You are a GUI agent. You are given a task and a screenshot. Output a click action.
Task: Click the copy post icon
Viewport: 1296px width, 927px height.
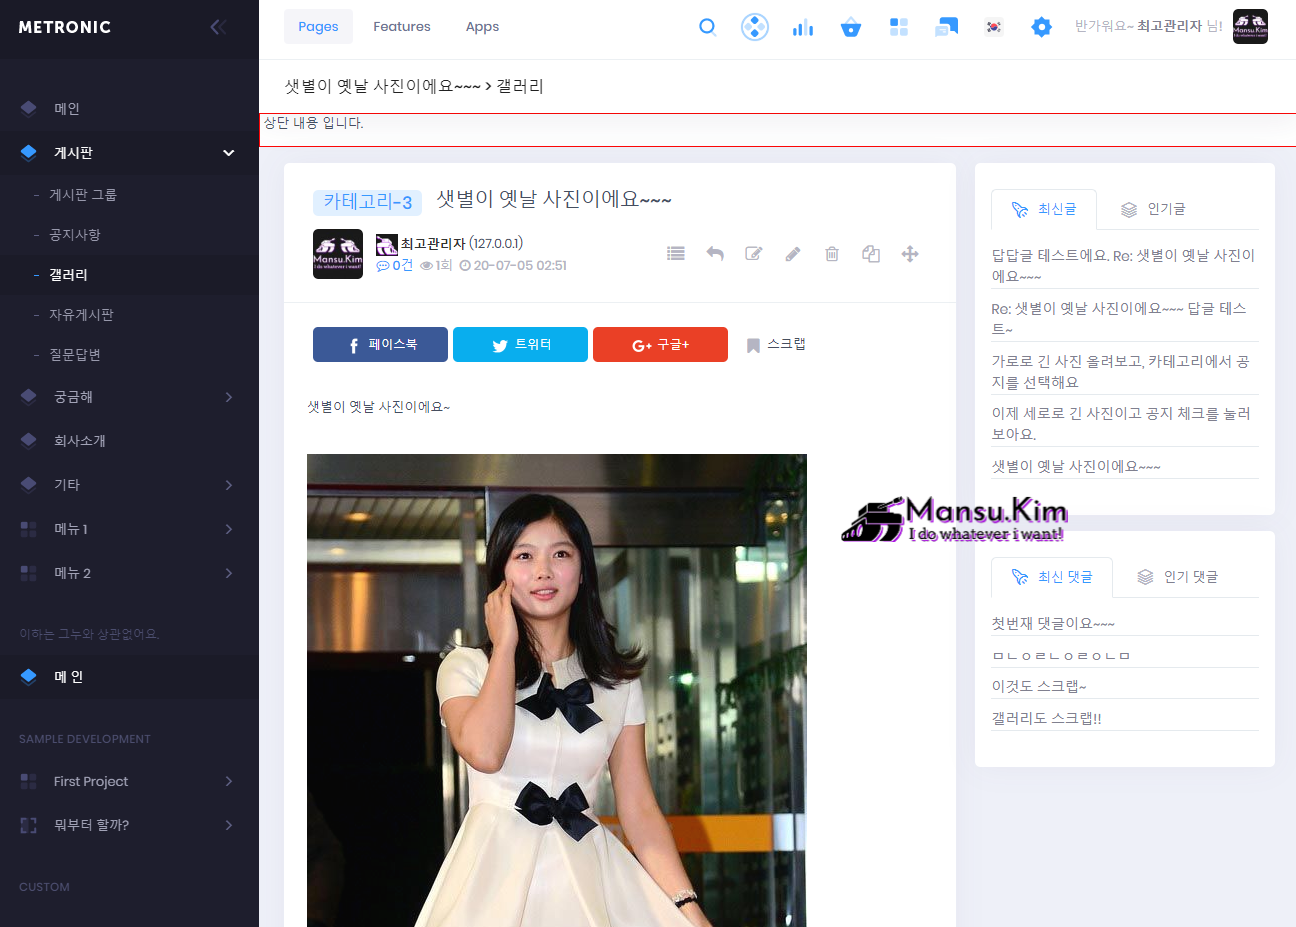click(x=871, y=254)
